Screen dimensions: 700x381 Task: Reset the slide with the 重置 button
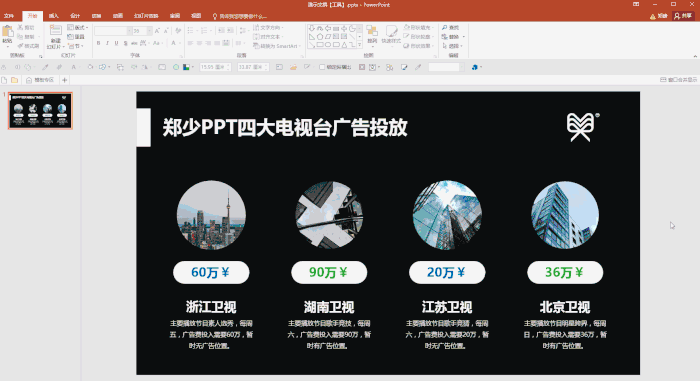click(76, 37)
